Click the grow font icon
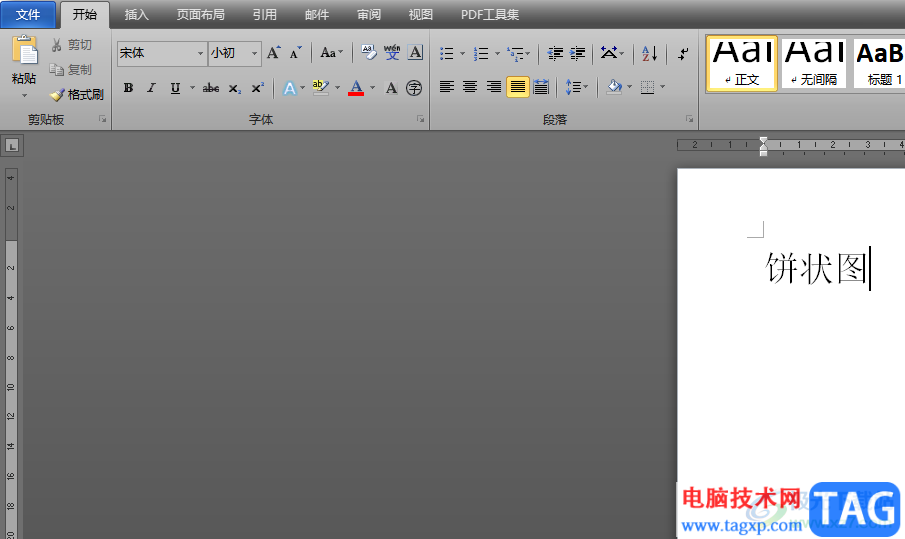 (x=274, y=53)
